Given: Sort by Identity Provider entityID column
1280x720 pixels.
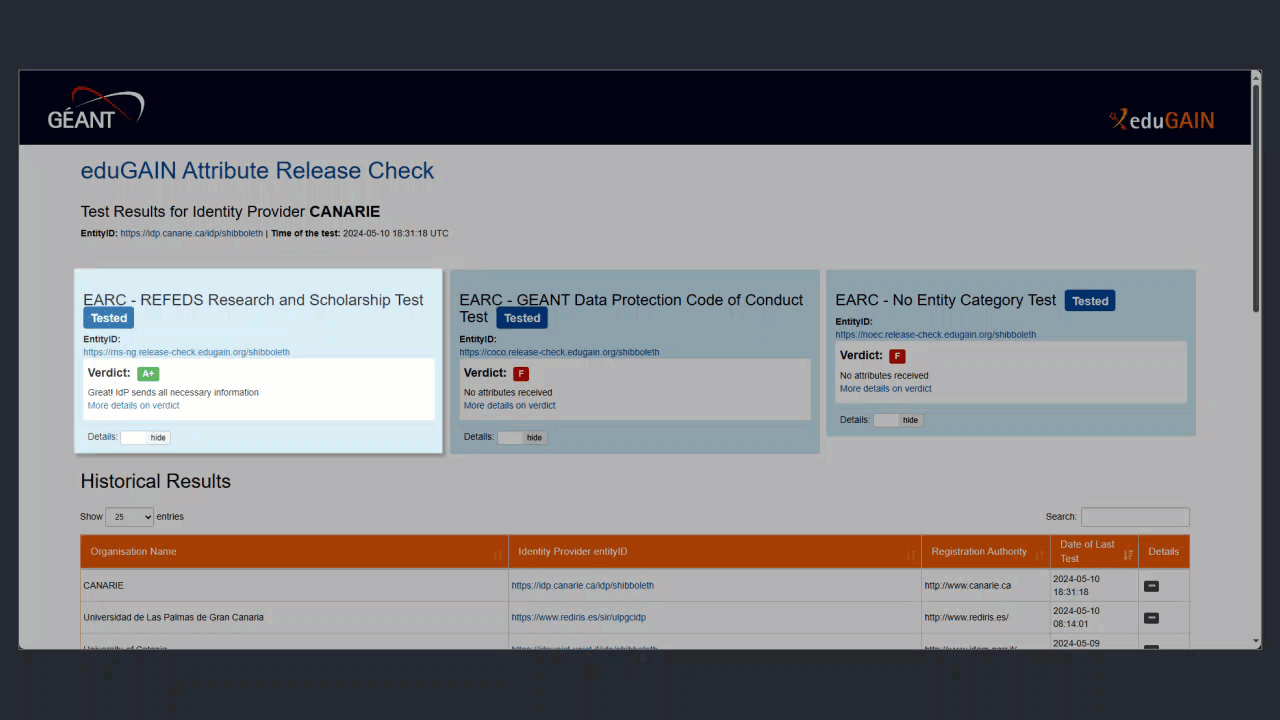Looking at the screenshot, I should [x=714, y=552].
